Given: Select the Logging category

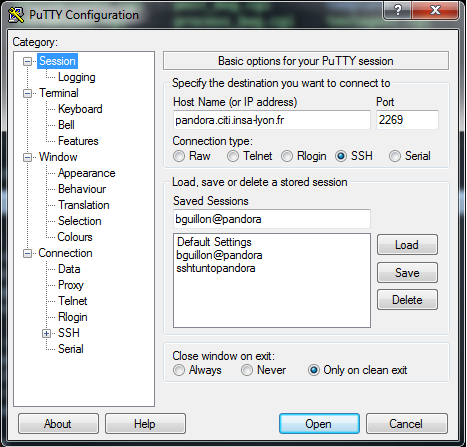Looking at the screenshot, I should tap(77, 77).
